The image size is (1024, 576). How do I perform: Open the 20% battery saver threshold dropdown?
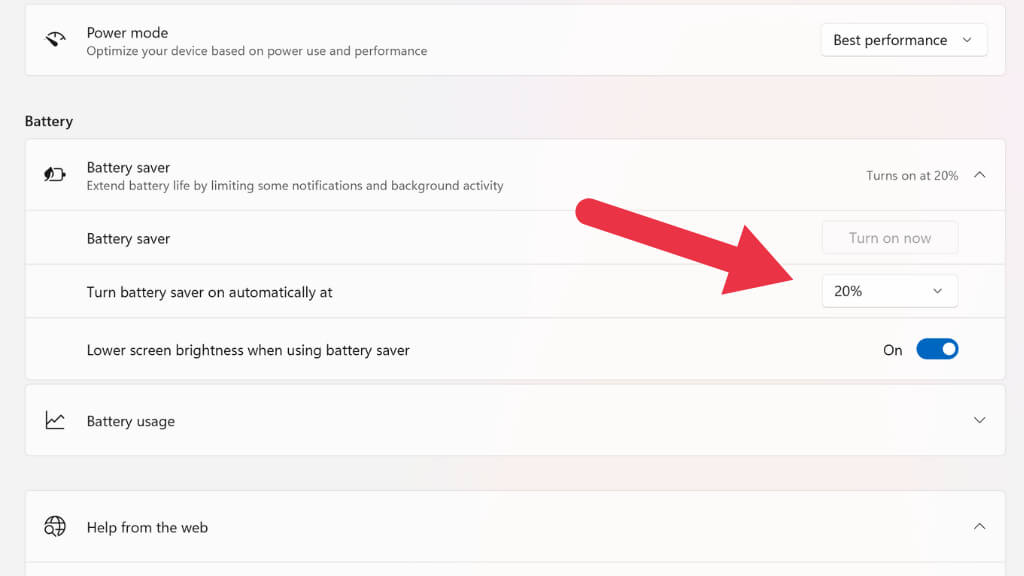click(x=889, y=291)
